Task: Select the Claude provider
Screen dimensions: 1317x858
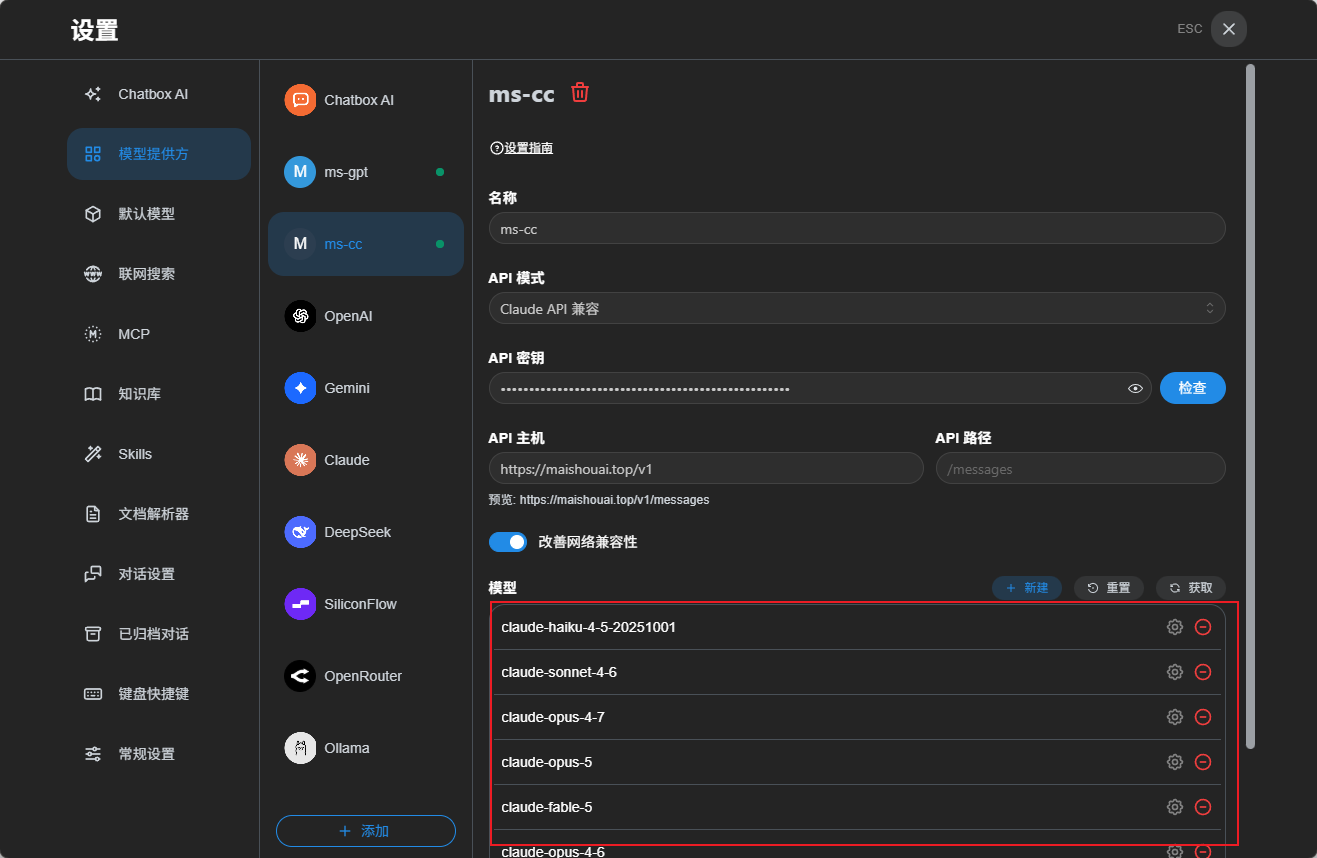Action: point(366,460)
